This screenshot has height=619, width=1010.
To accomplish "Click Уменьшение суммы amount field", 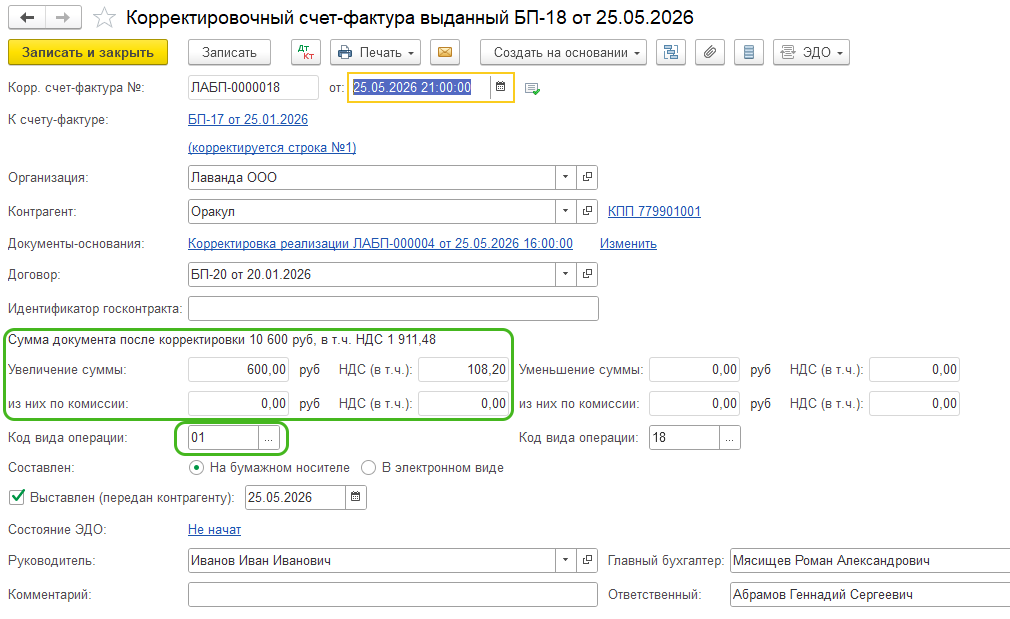I will pos(694,370).
